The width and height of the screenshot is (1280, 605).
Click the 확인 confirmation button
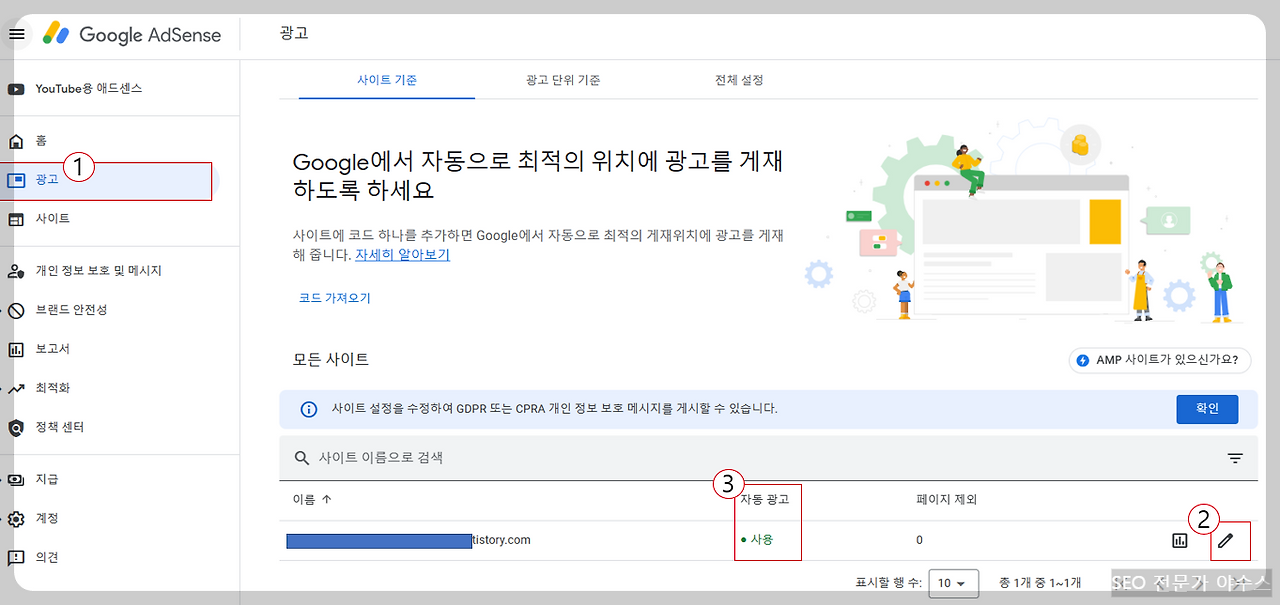(x=1207, y=409)
